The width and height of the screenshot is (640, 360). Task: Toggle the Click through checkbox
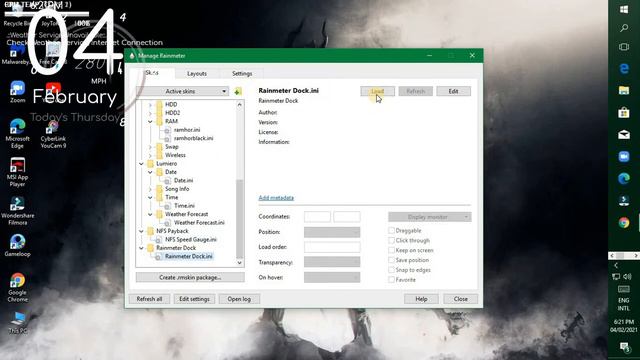click(391, 240)
